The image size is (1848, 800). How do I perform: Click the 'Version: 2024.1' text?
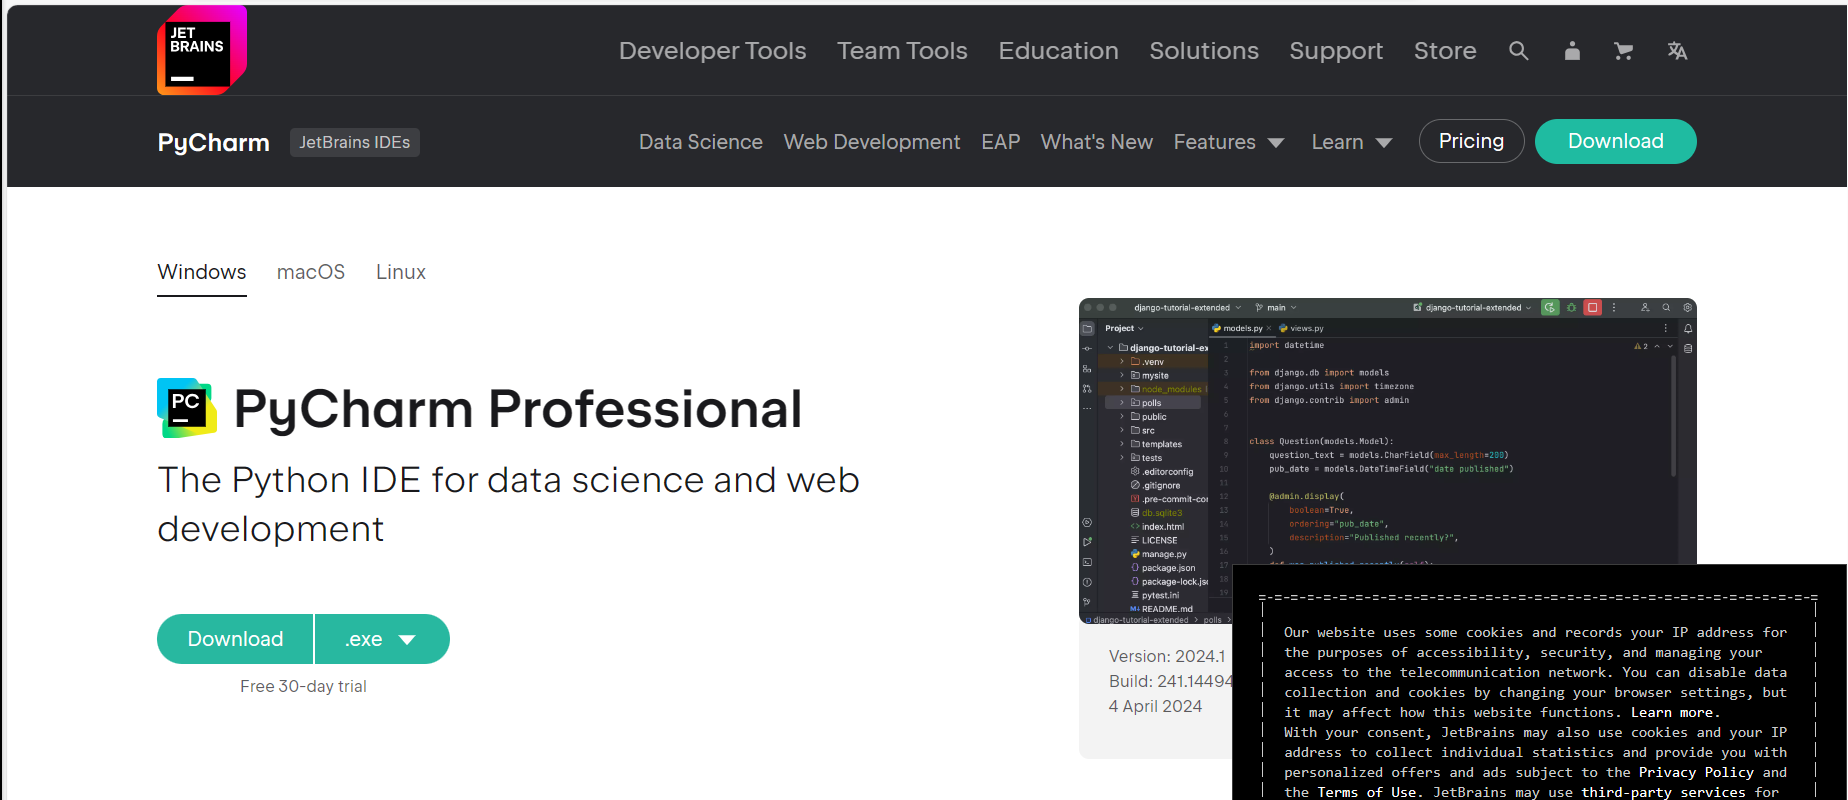[x=1167, y=656]
